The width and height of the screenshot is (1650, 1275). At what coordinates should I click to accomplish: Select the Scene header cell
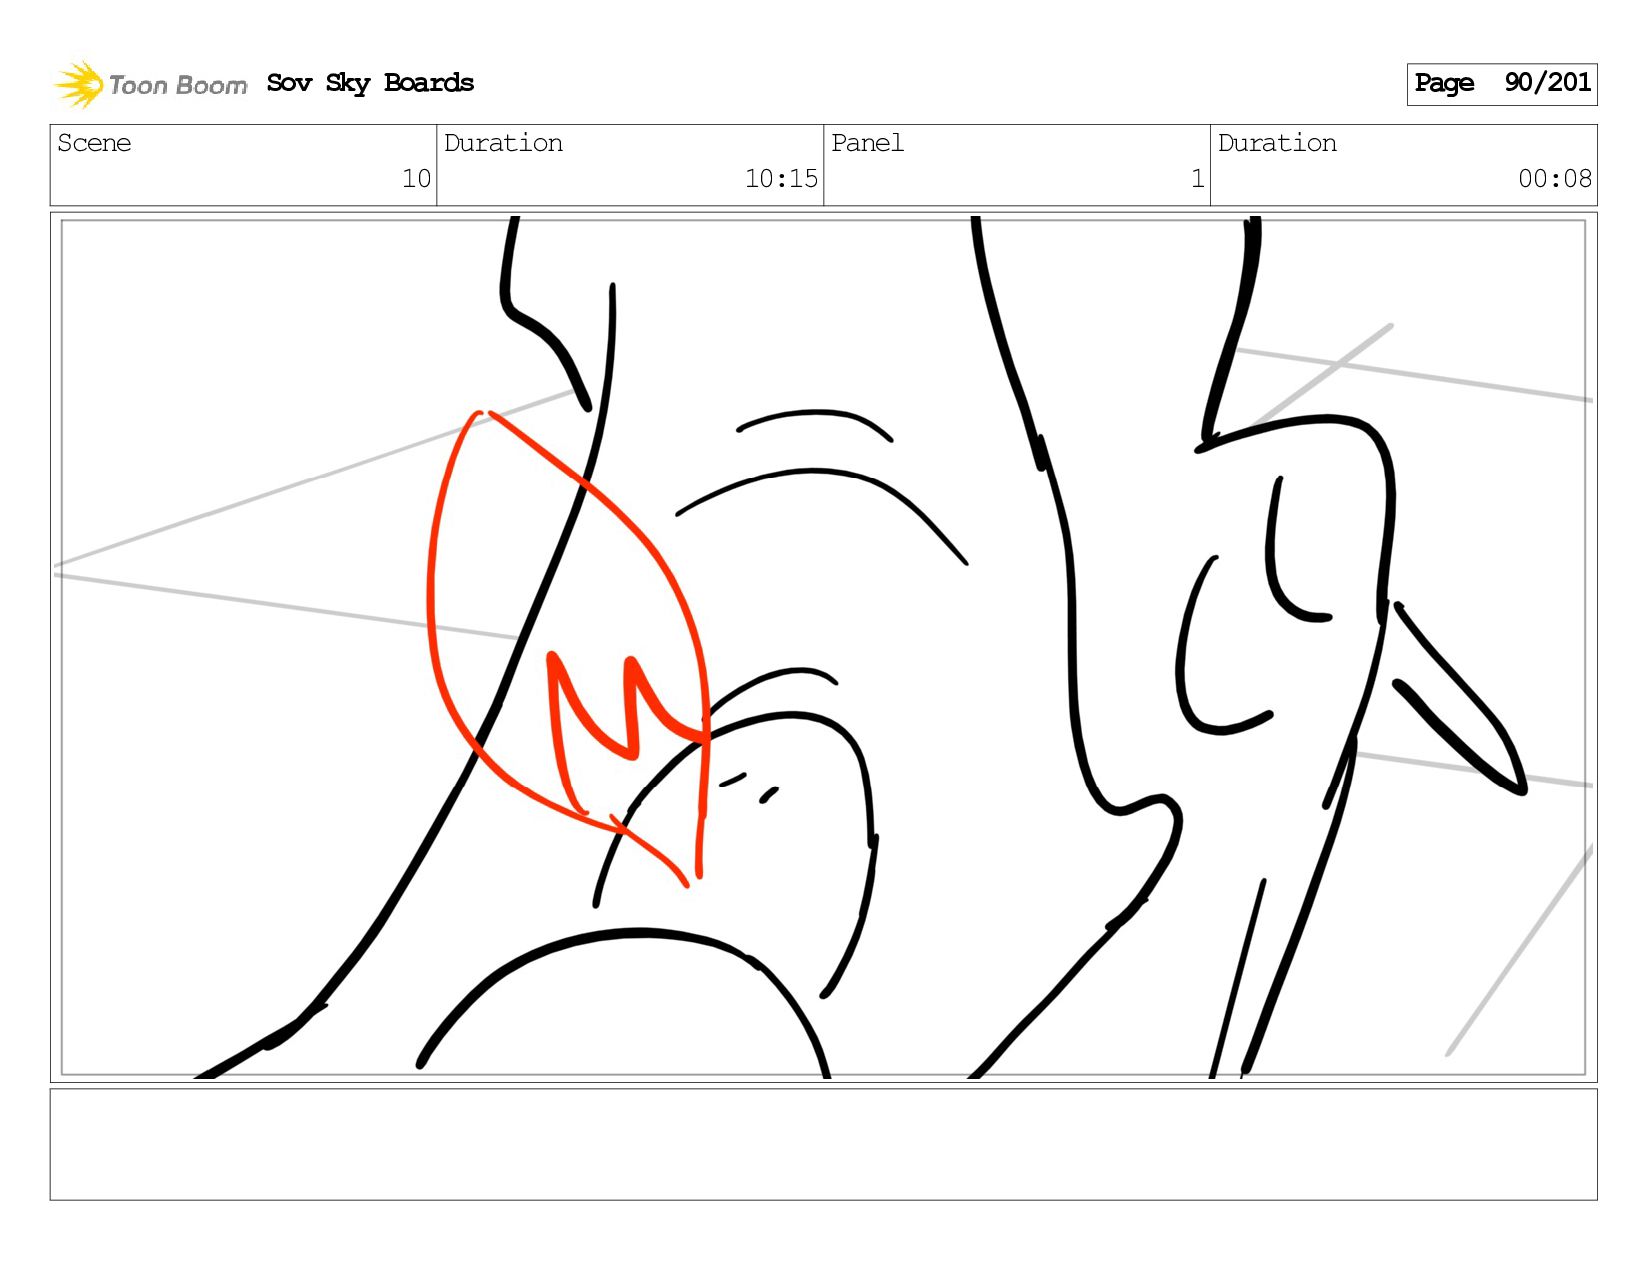pos(243,165)
